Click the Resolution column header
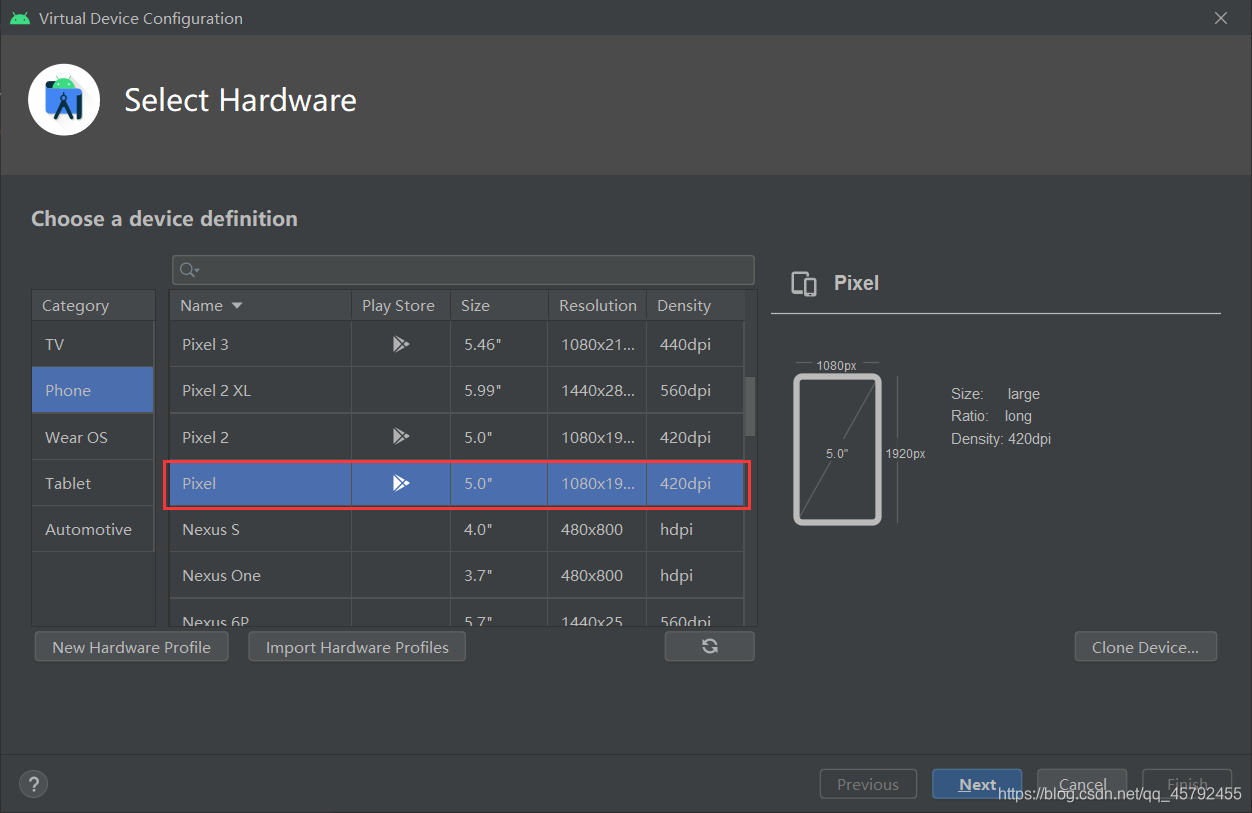The height and width of the screenshot is (813, 1252). pyautogui.click(x=597, y=305)
